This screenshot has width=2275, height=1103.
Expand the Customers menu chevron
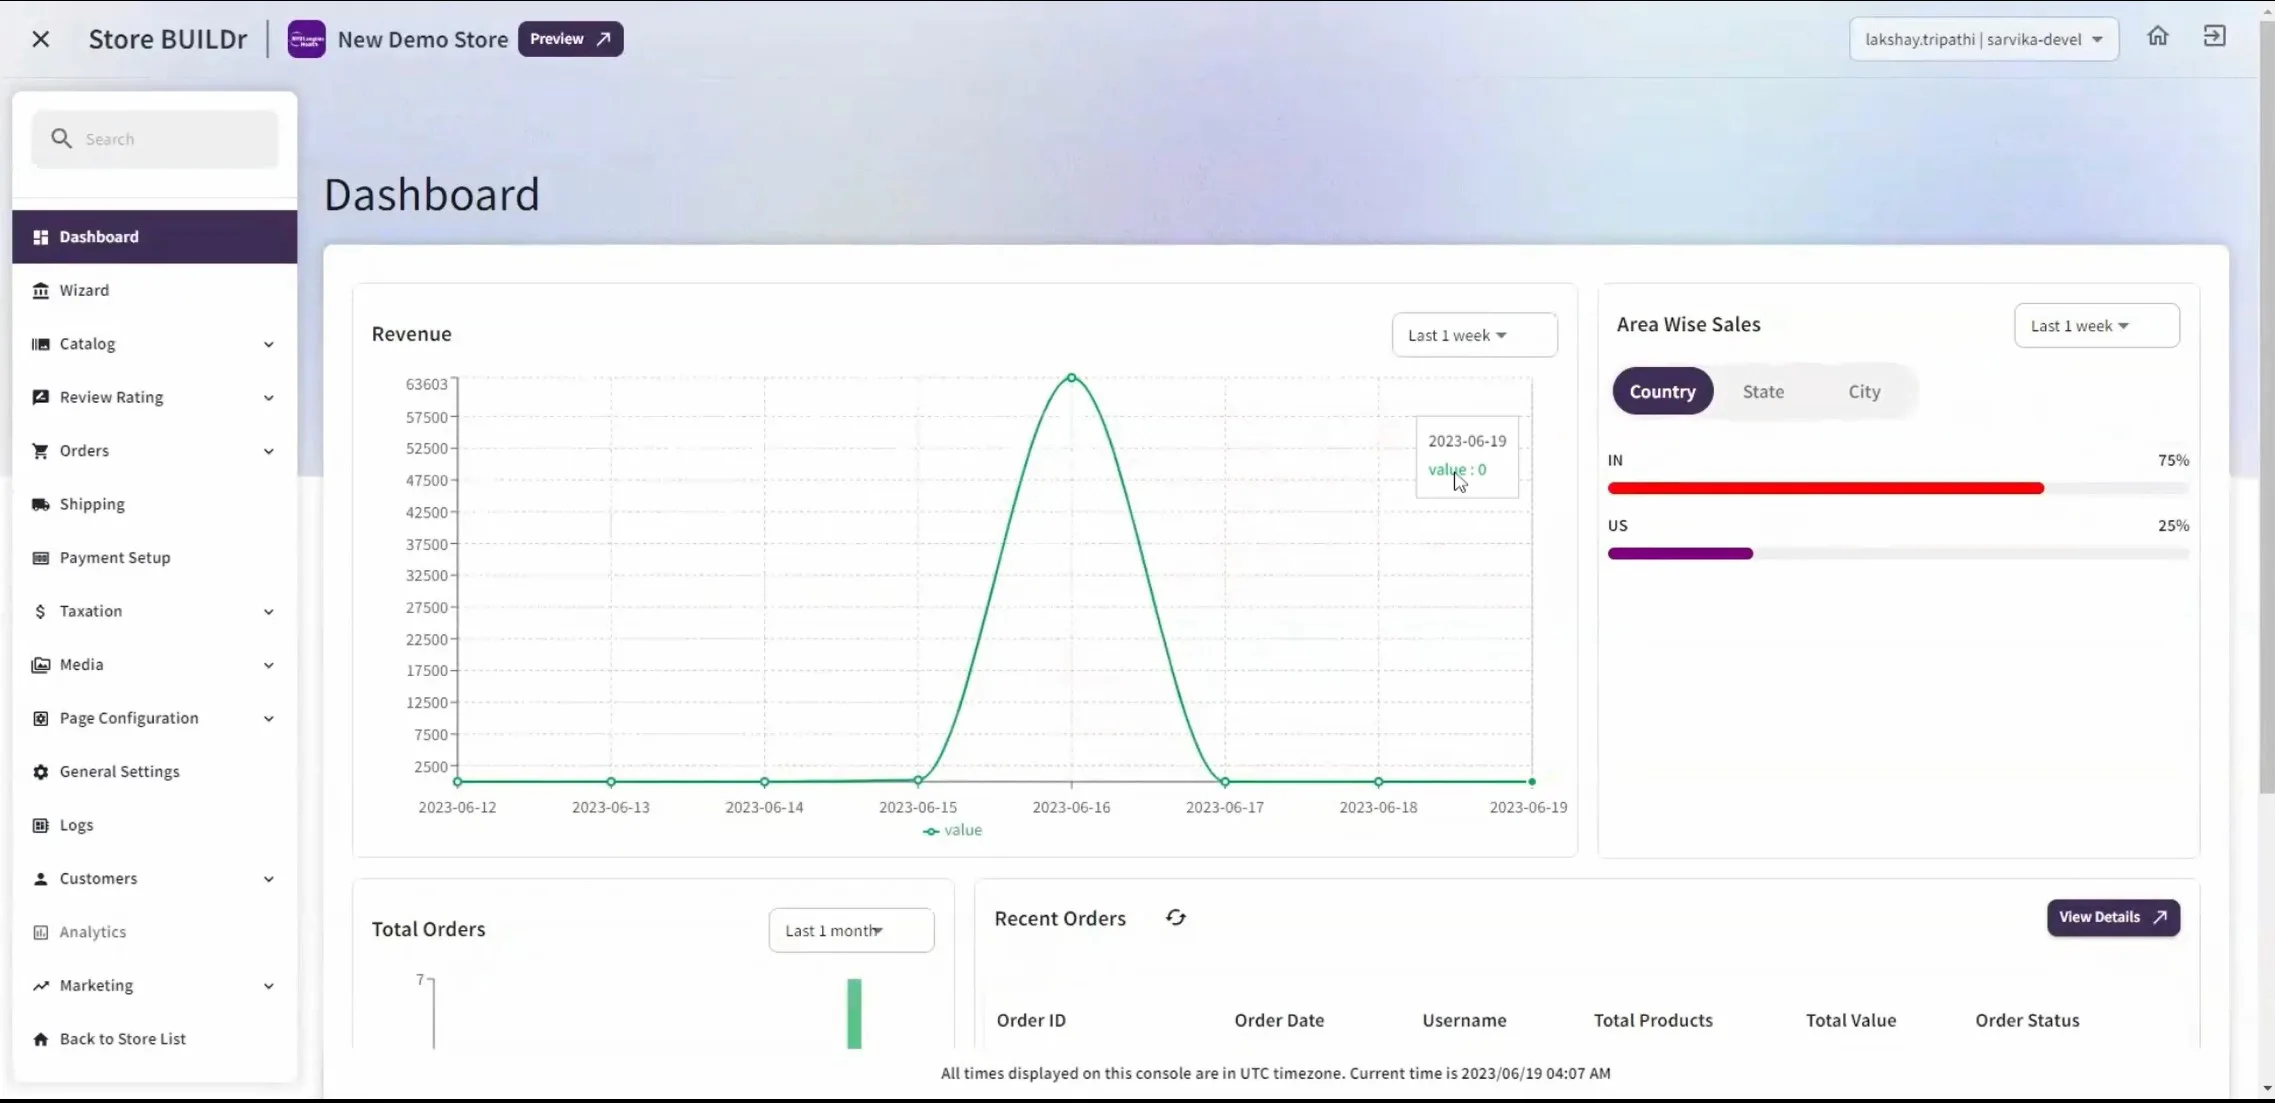click(268, 879)
